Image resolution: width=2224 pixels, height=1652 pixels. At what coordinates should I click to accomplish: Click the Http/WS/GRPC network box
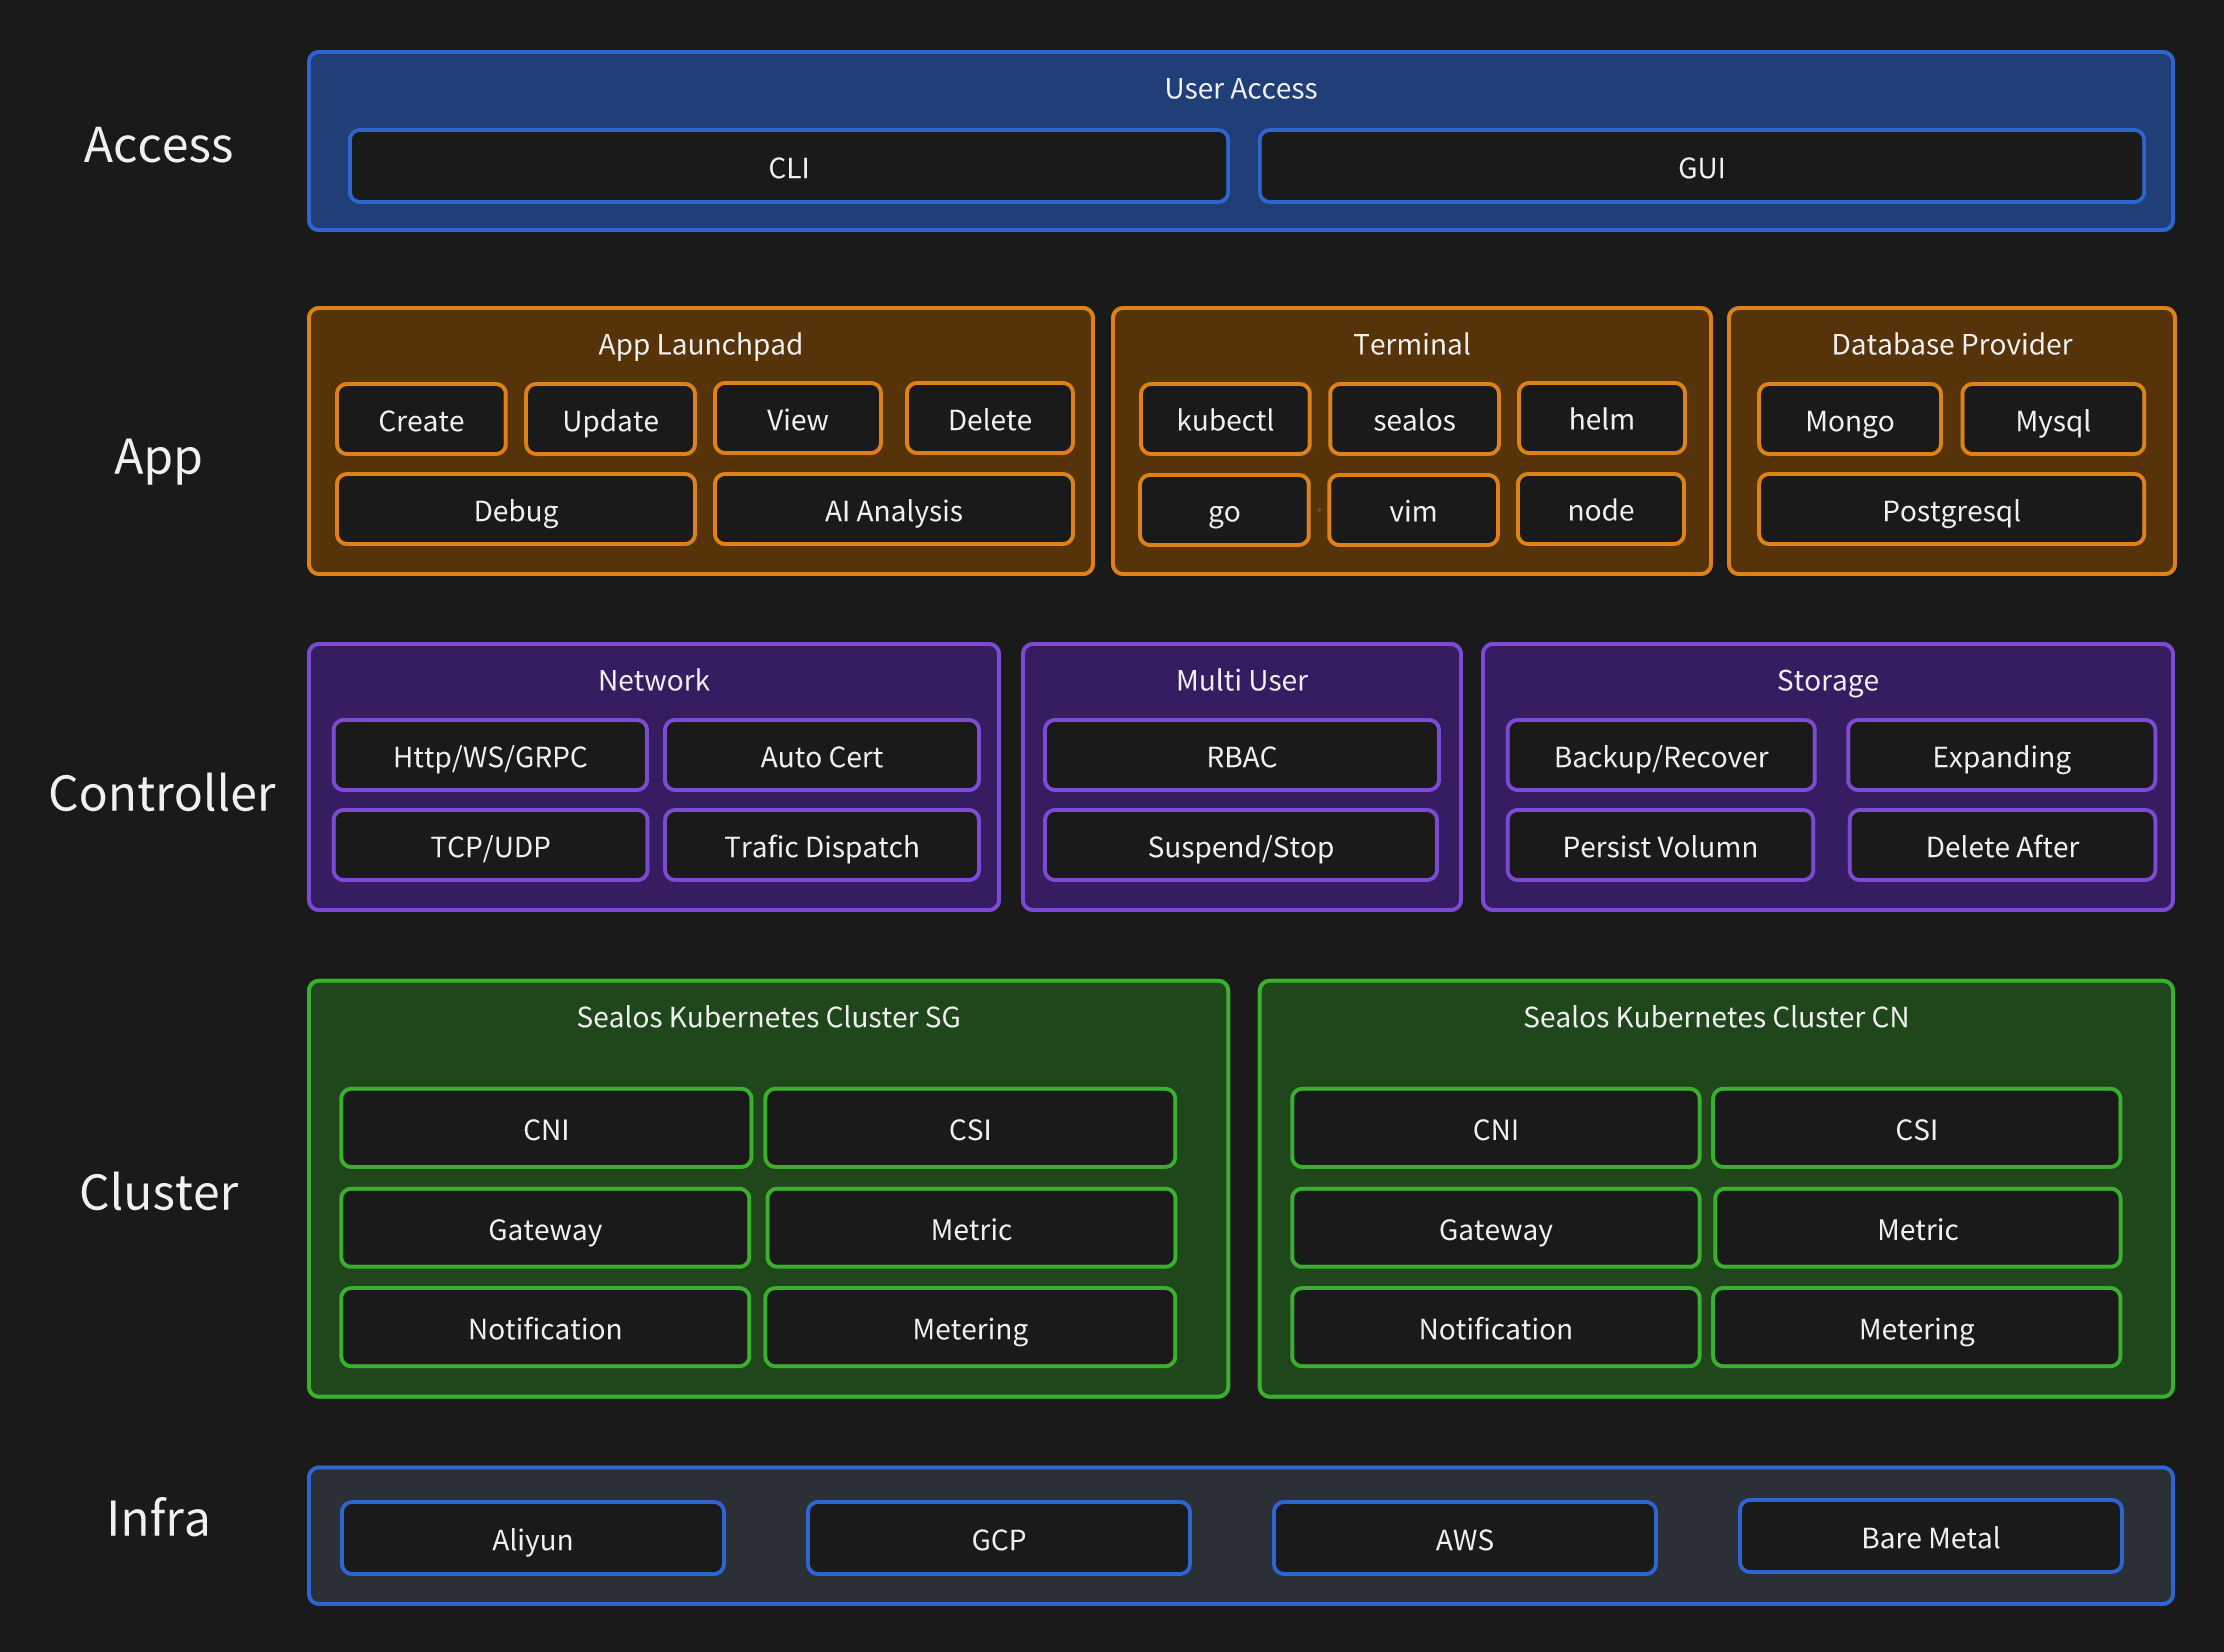tap(490, 756)
